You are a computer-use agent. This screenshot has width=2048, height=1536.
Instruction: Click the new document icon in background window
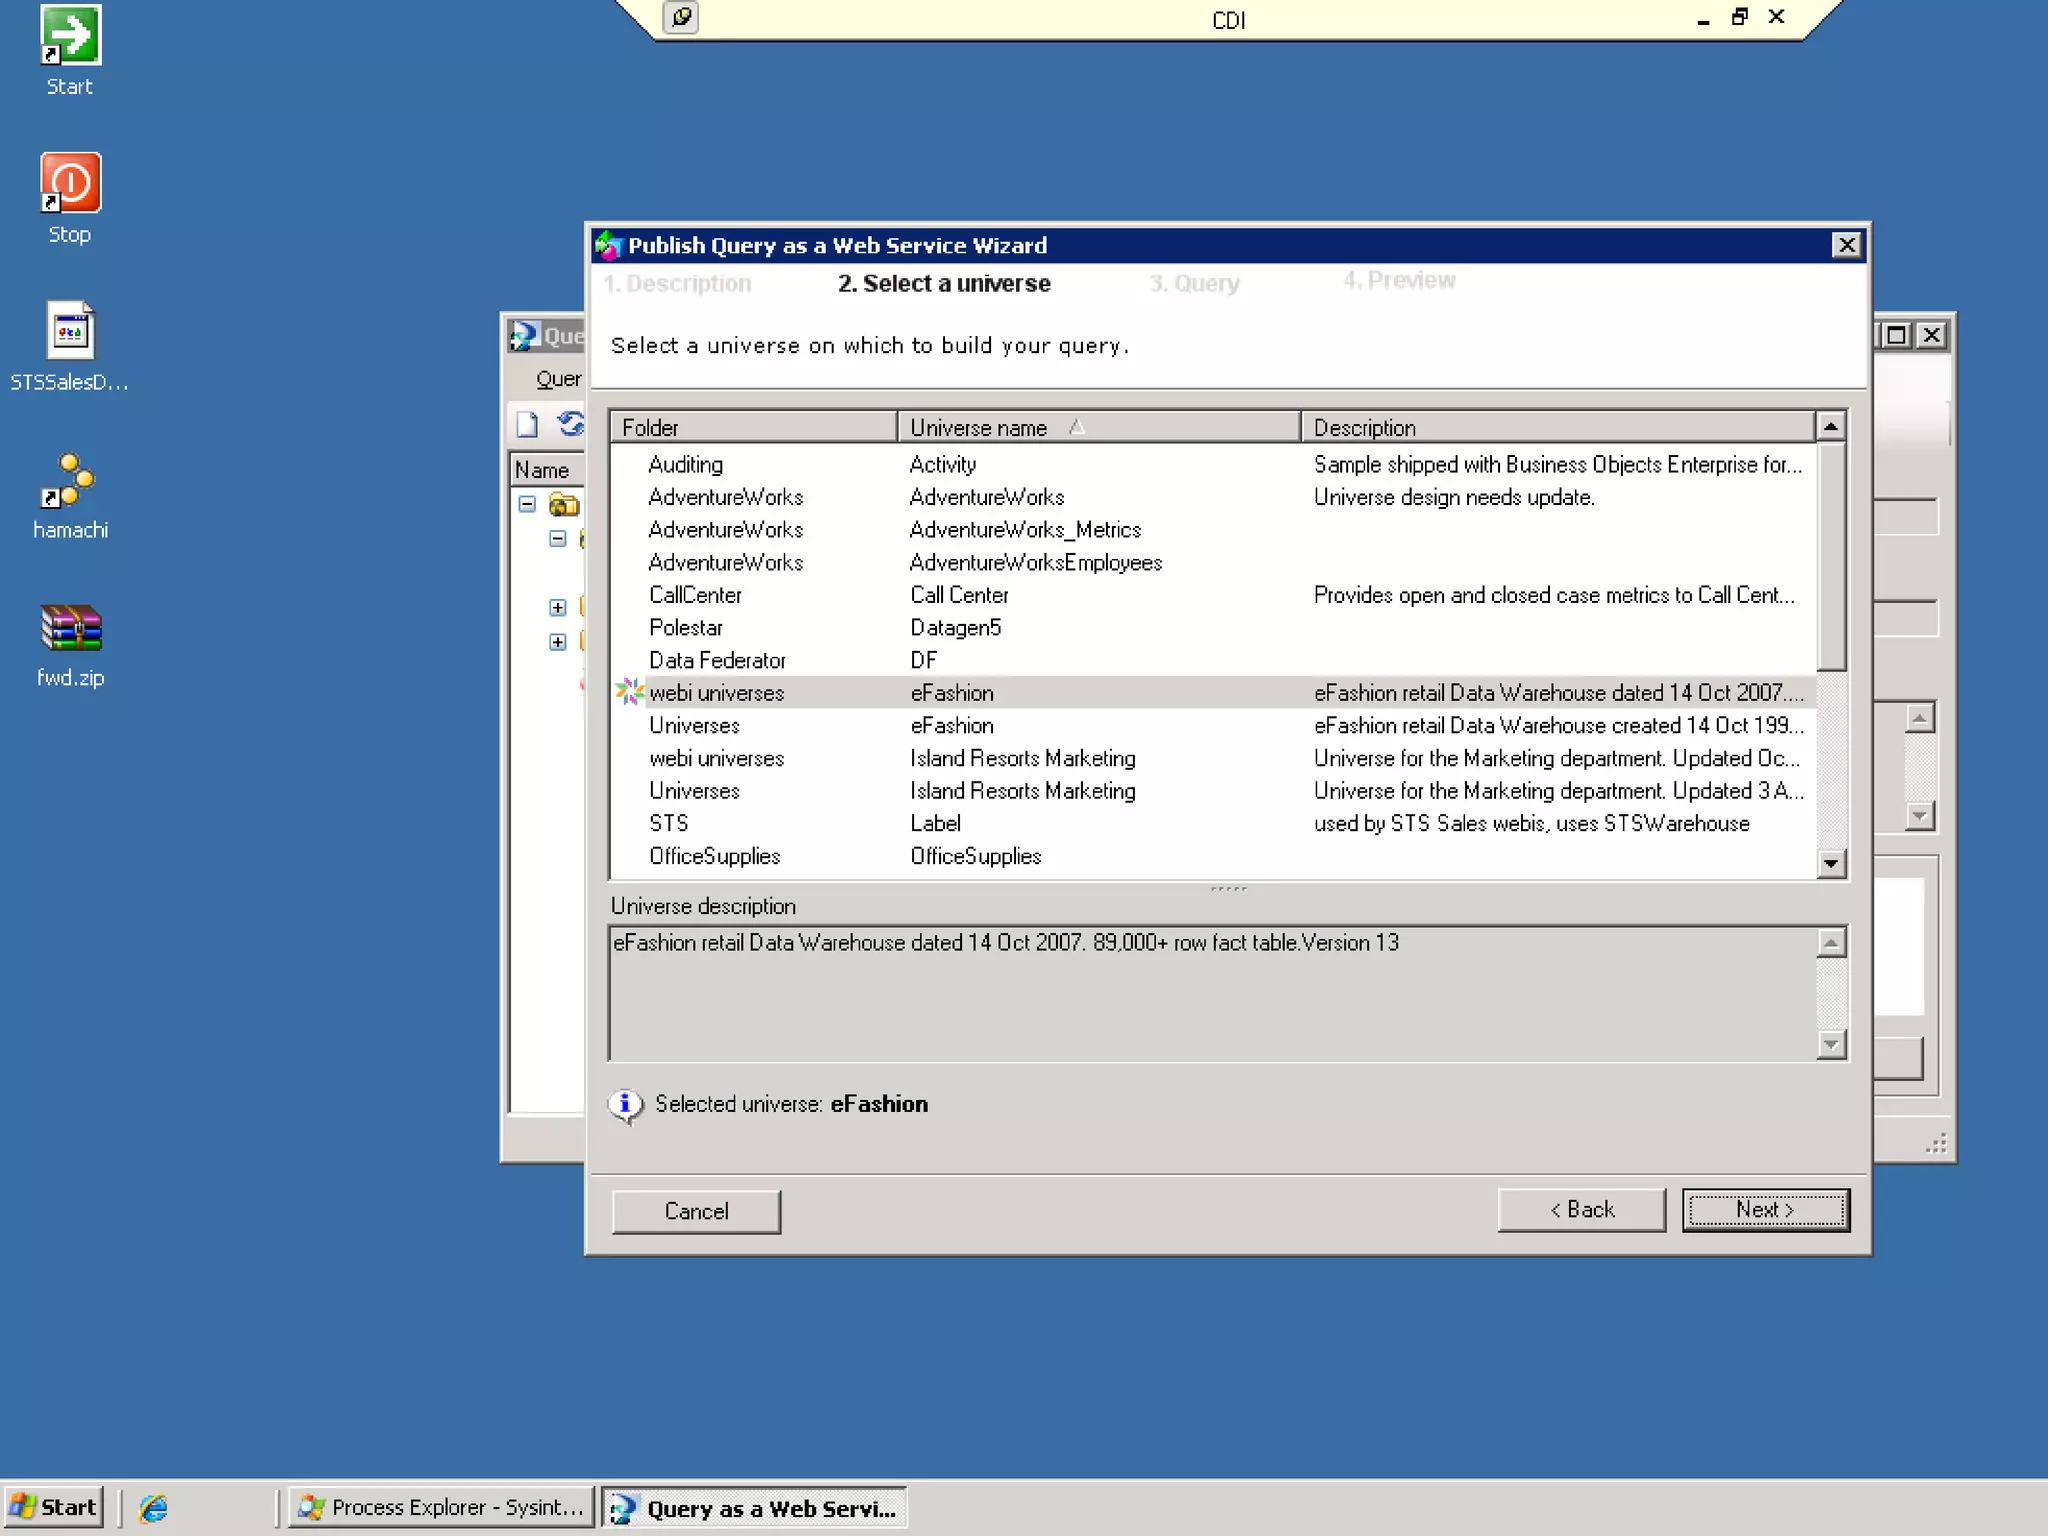click(x=527, y=424)
